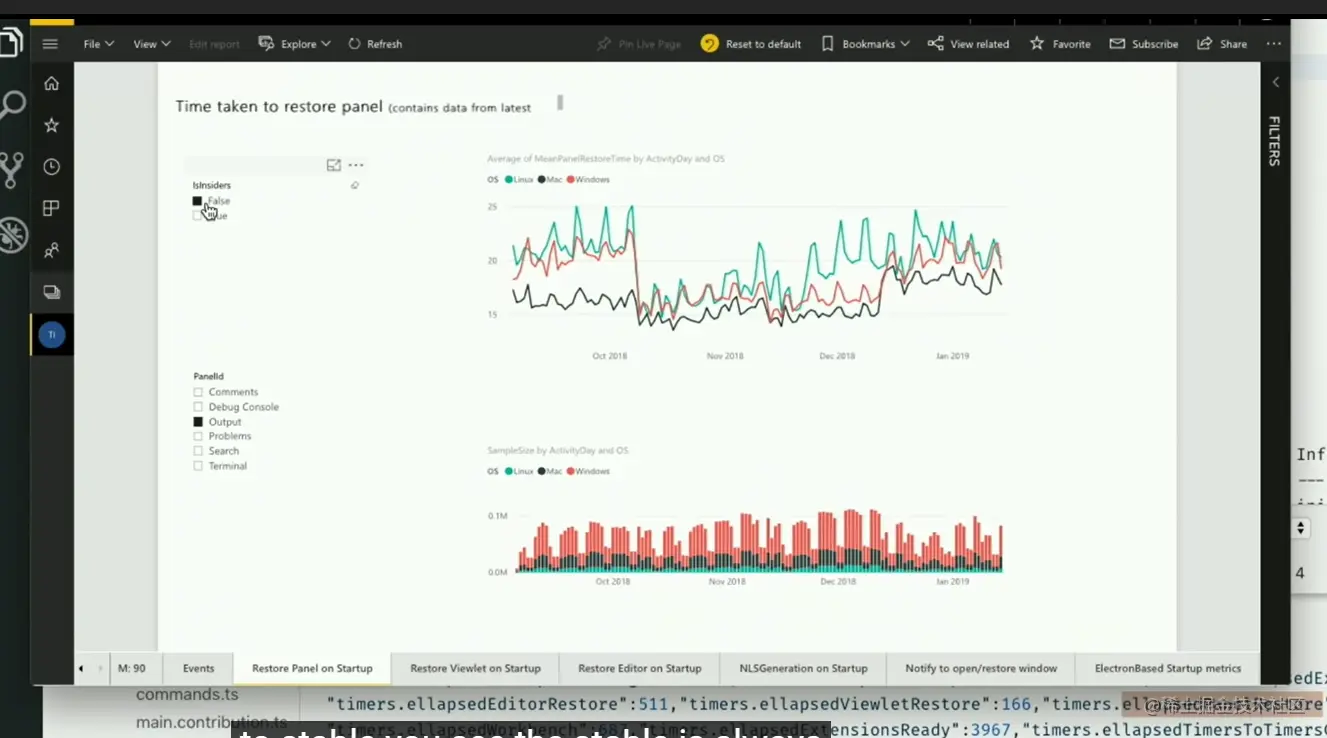Switch to NLSGeneration on Startup tab

click(803, 668)
